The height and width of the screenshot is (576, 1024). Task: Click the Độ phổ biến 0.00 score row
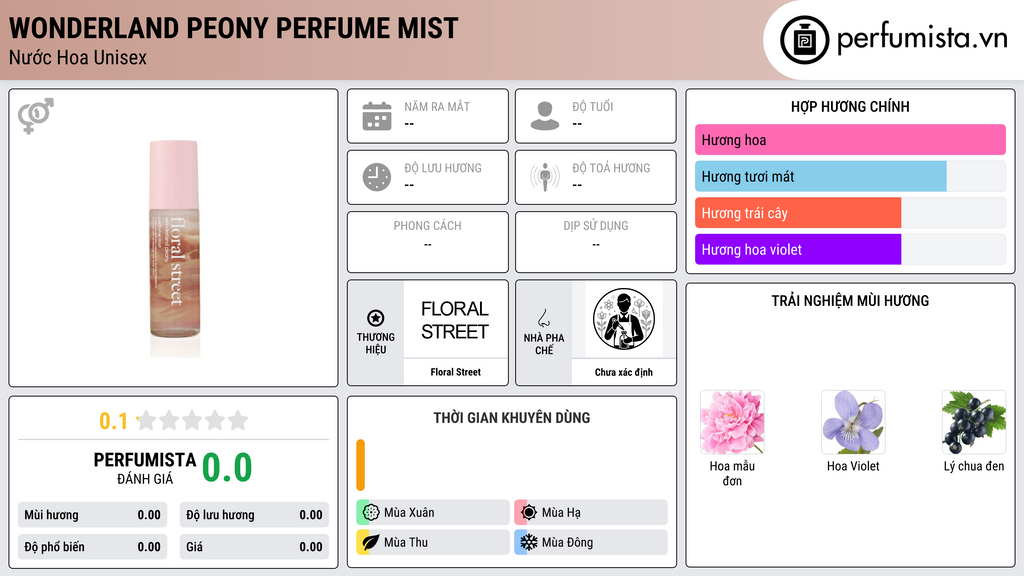(x=92, y=547)
